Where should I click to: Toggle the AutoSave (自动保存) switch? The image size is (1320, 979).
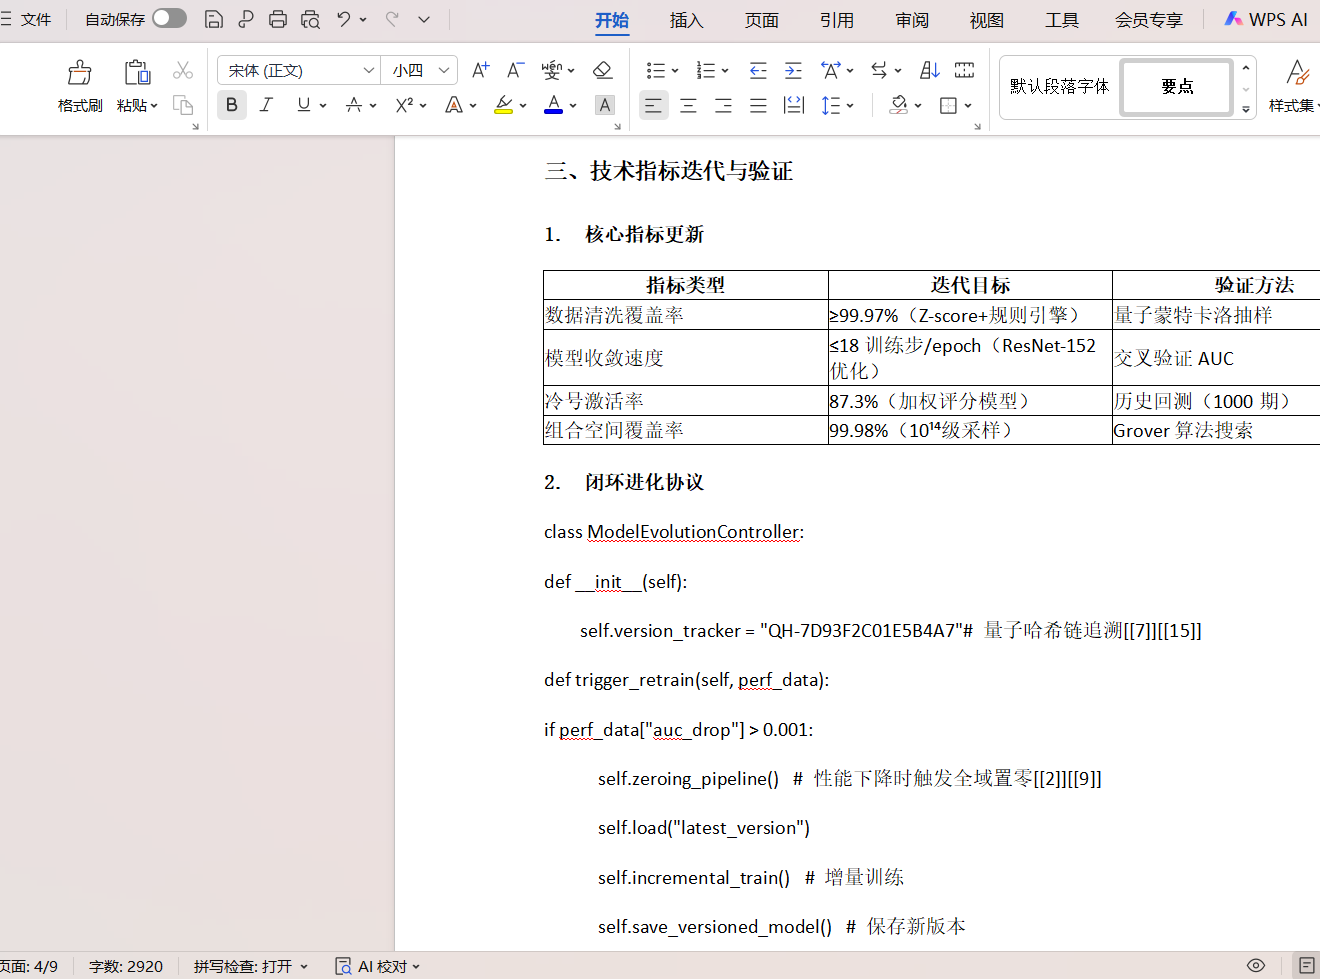pos(169,18)
